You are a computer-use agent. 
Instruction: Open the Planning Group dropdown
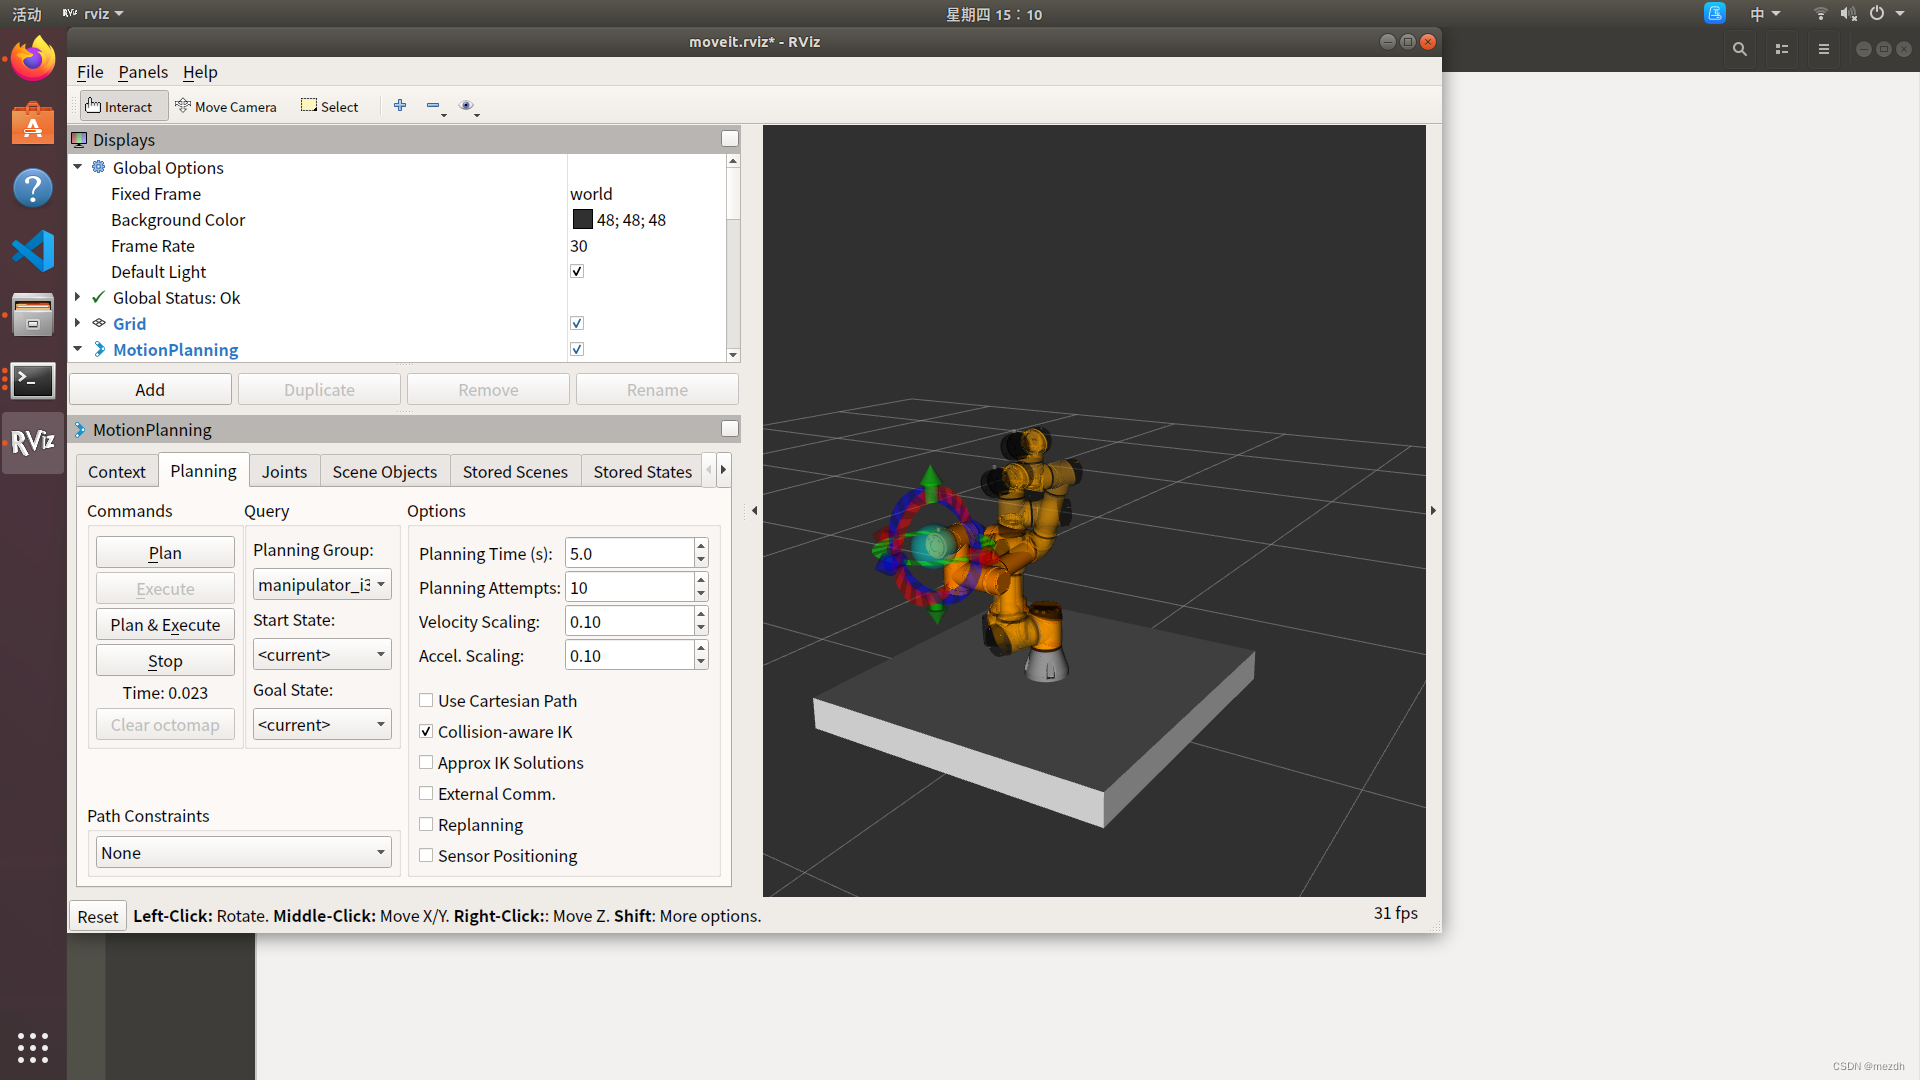[321, 585]
